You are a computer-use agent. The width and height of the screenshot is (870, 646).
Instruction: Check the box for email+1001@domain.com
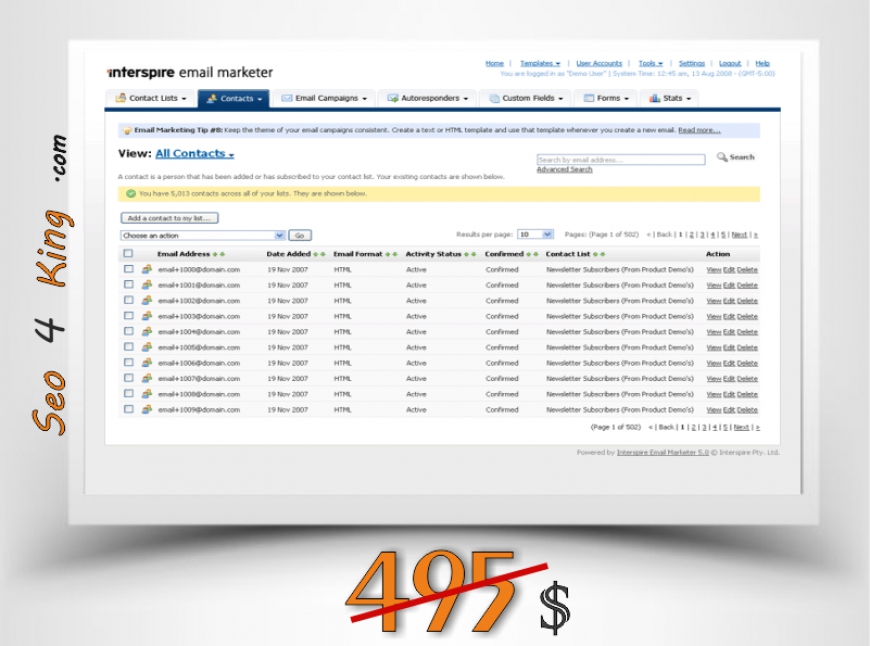[x=129, y=284]
